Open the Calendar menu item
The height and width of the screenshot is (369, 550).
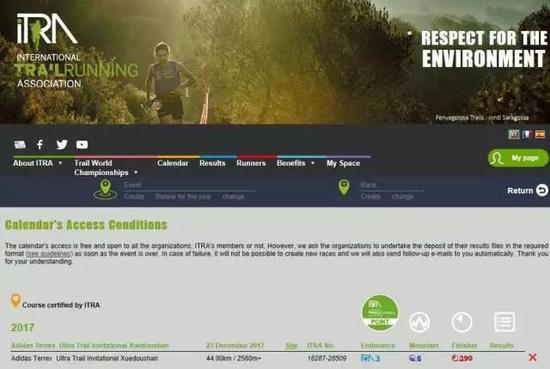[173, 163]
